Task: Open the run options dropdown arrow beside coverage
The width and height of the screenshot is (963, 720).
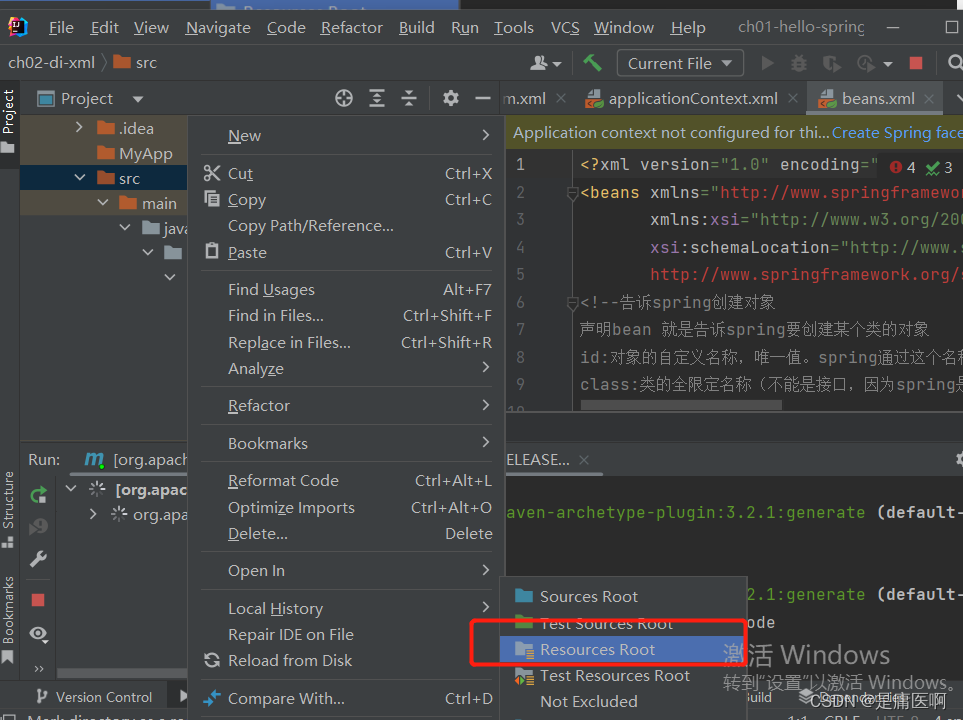Action: tap(887, 63)
